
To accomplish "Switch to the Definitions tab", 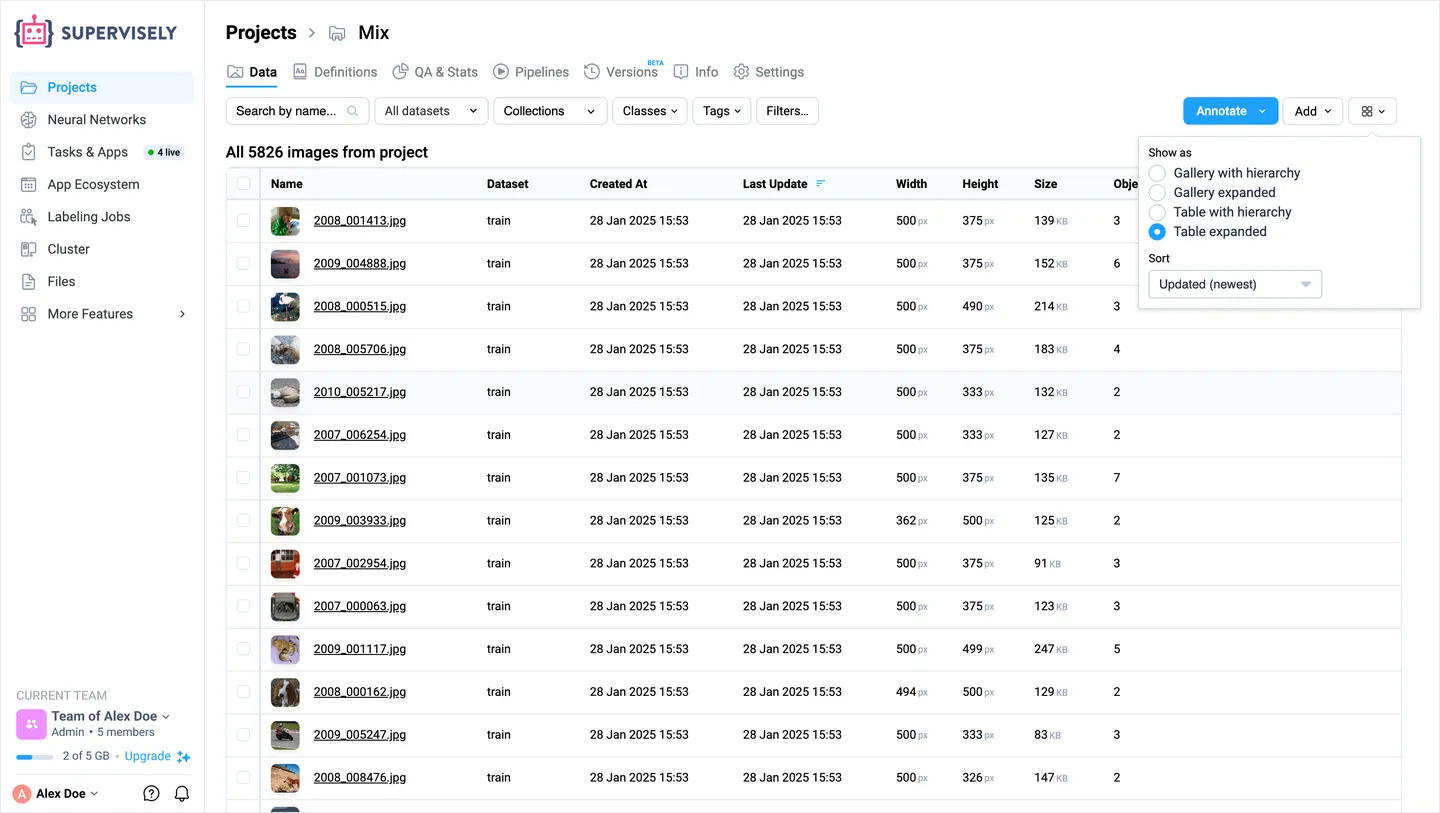I will [335, 72].
